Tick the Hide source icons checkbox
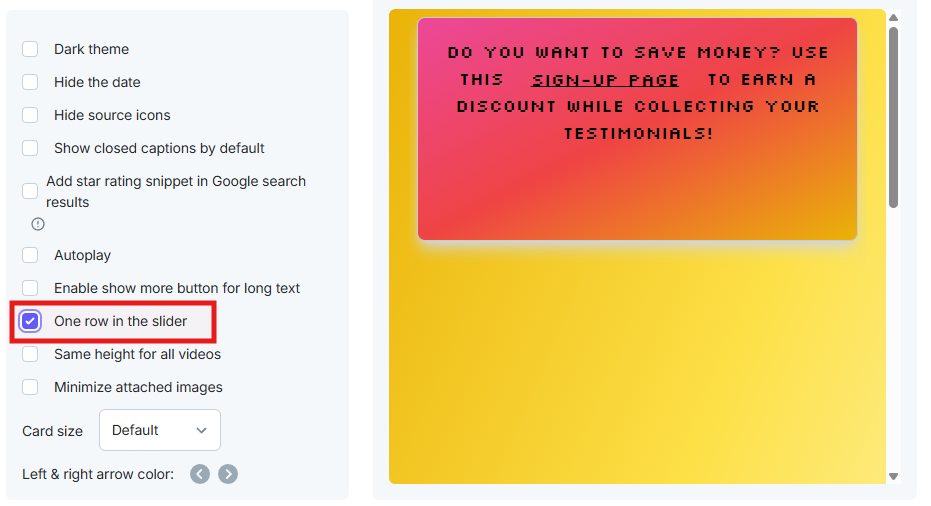The height and width of the screenshot is (506, 931). coord(30,115)
